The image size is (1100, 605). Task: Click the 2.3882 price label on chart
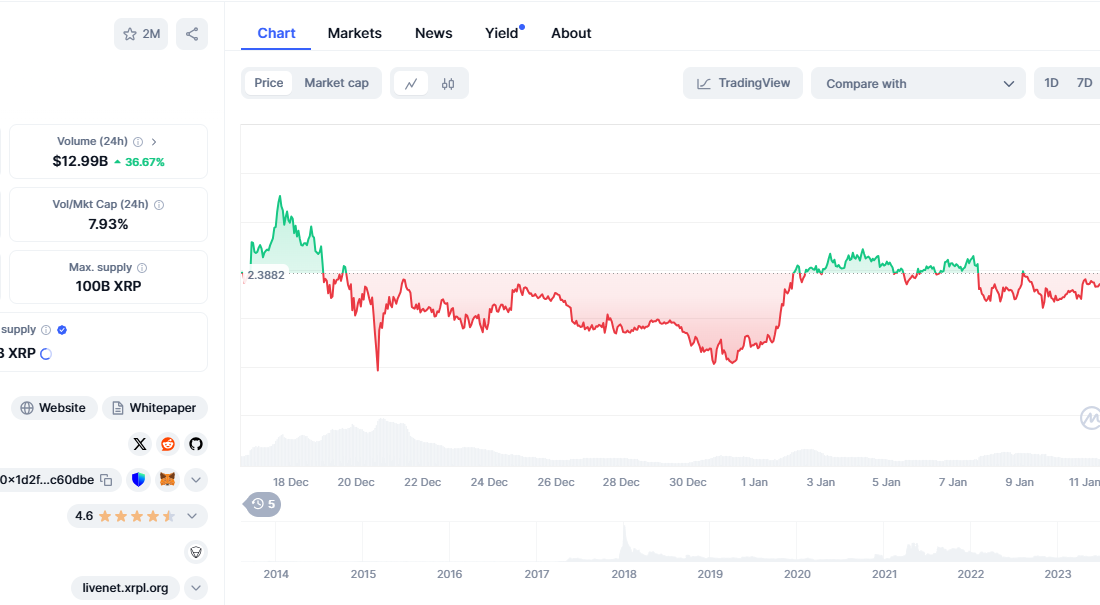click(x=266, y=275)
